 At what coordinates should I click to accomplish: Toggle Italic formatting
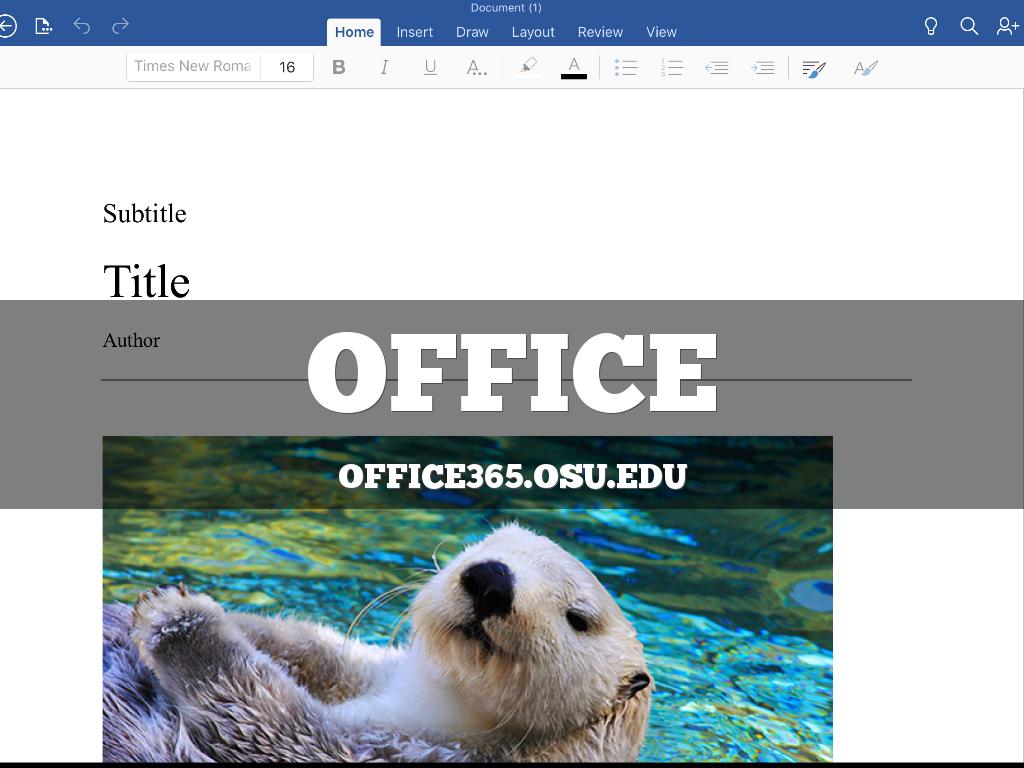tap(384, 67)
